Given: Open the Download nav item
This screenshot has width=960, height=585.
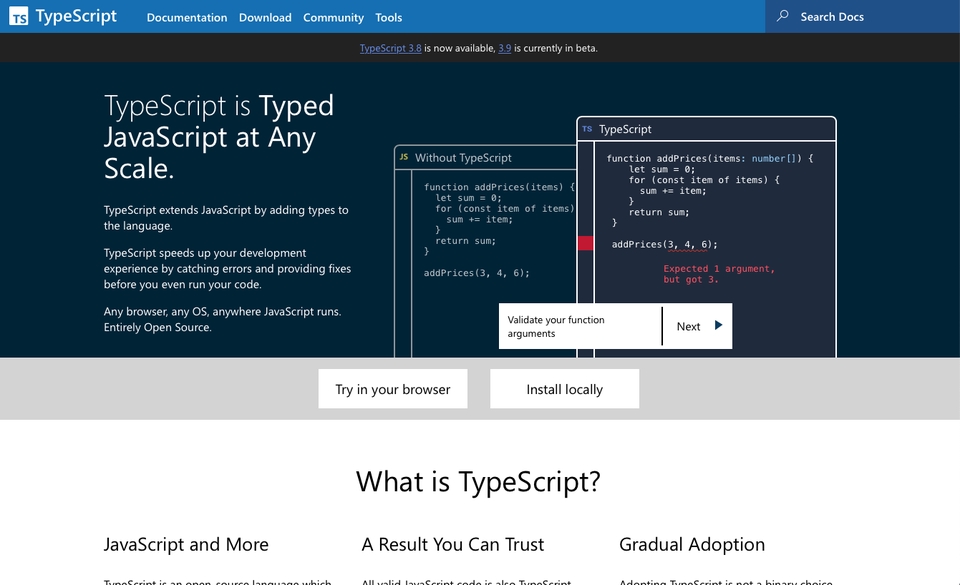Looking at the screenshot, I should click(x=265, y=17).
